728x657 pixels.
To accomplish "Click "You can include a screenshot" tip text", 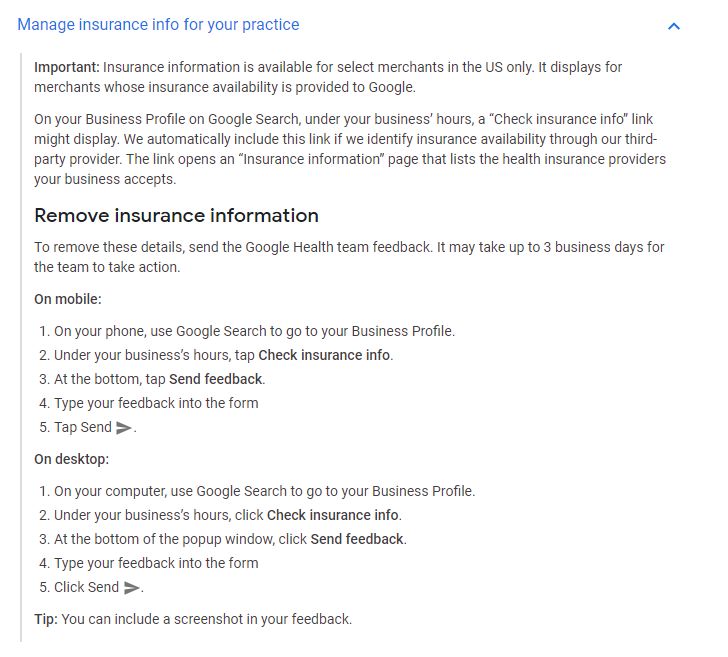I will [x=207, y=619].
